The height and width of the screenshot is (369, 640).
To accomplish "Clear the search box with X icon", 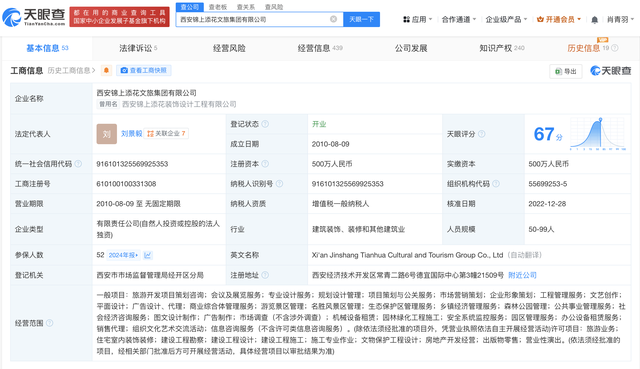I will [333, 19].
